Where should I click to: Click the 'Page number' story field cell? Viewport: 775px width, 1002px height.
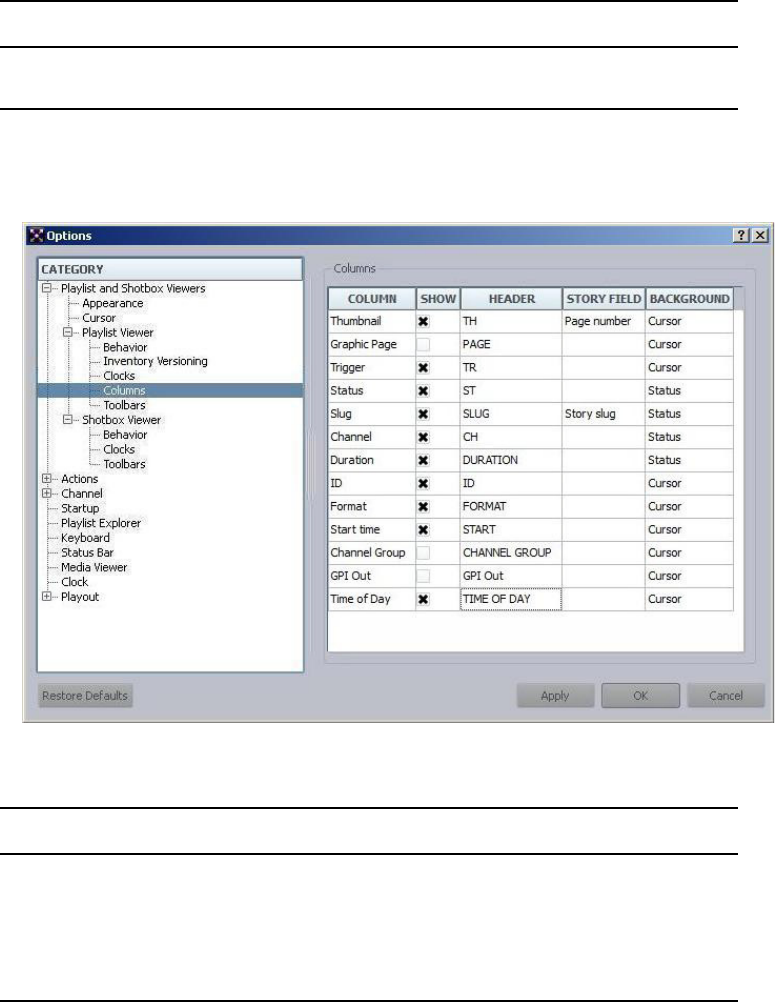click(603, 321)
